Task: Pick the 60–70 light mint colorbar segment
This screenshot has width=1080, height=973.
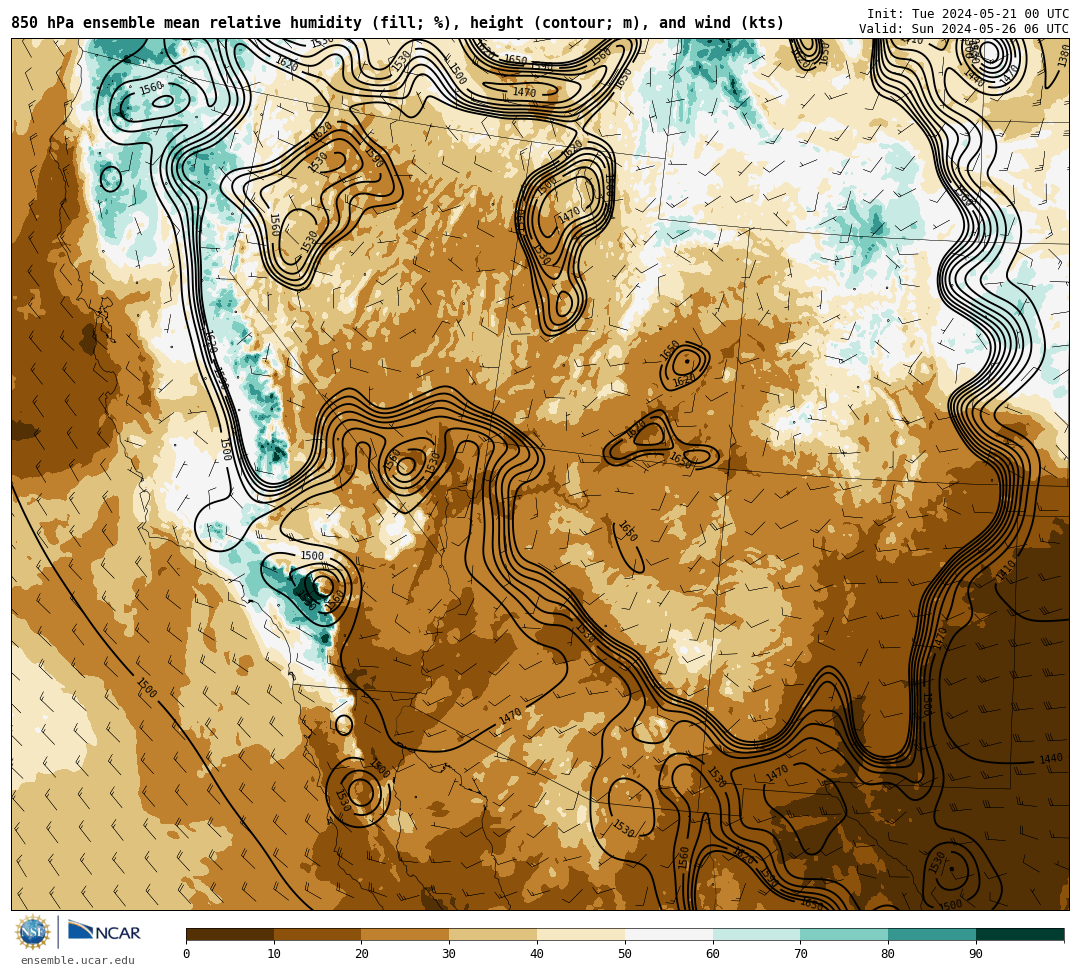Action: [757, 934]
